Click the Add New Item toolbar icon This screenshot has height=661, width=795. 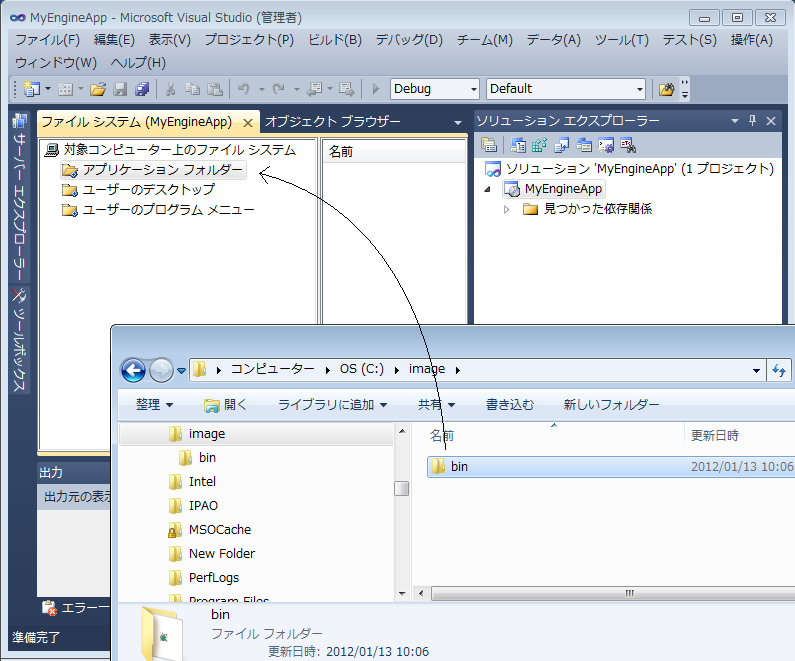coord(65,89)
